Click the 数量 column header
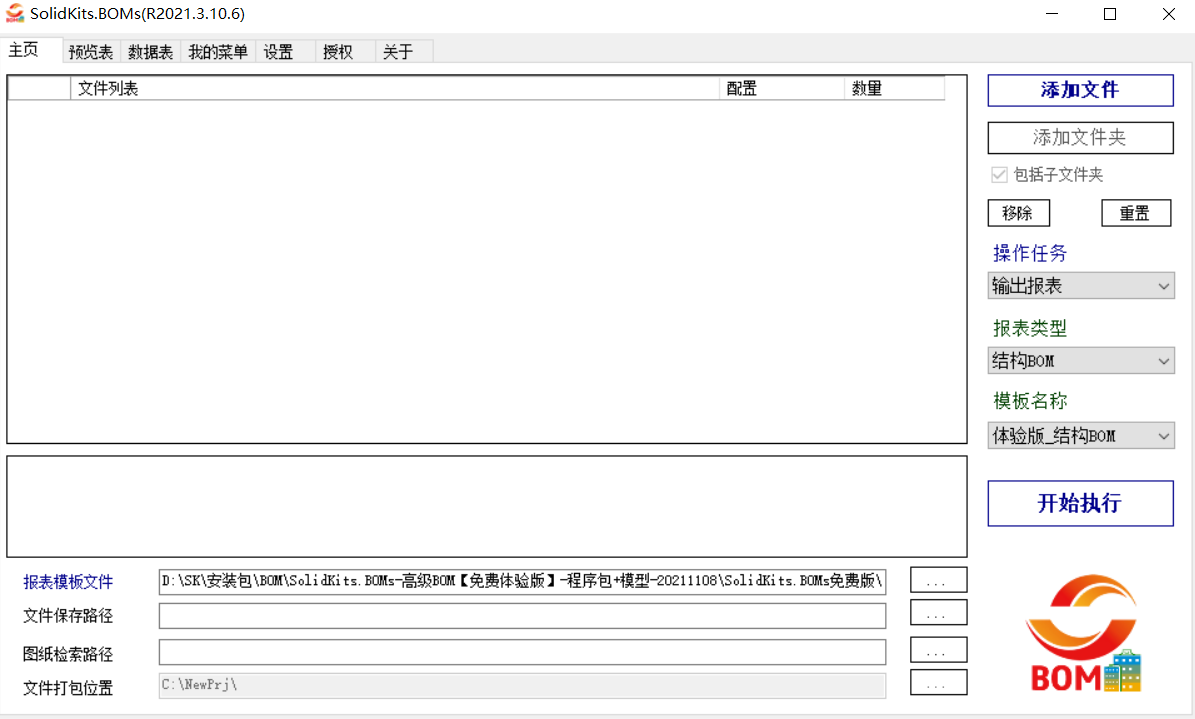1195x719 pixels. click(x=895, y=88)
